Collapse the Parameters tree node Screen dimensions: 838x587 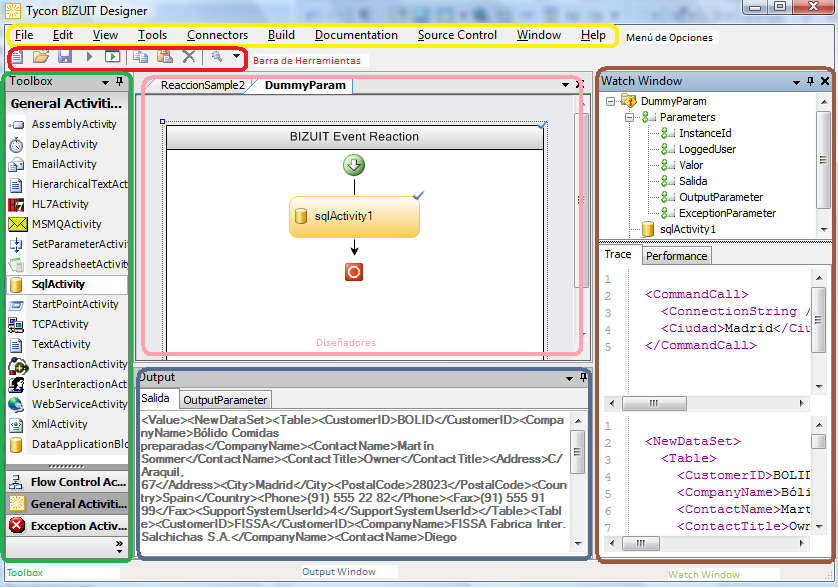[x=630, y=117]
